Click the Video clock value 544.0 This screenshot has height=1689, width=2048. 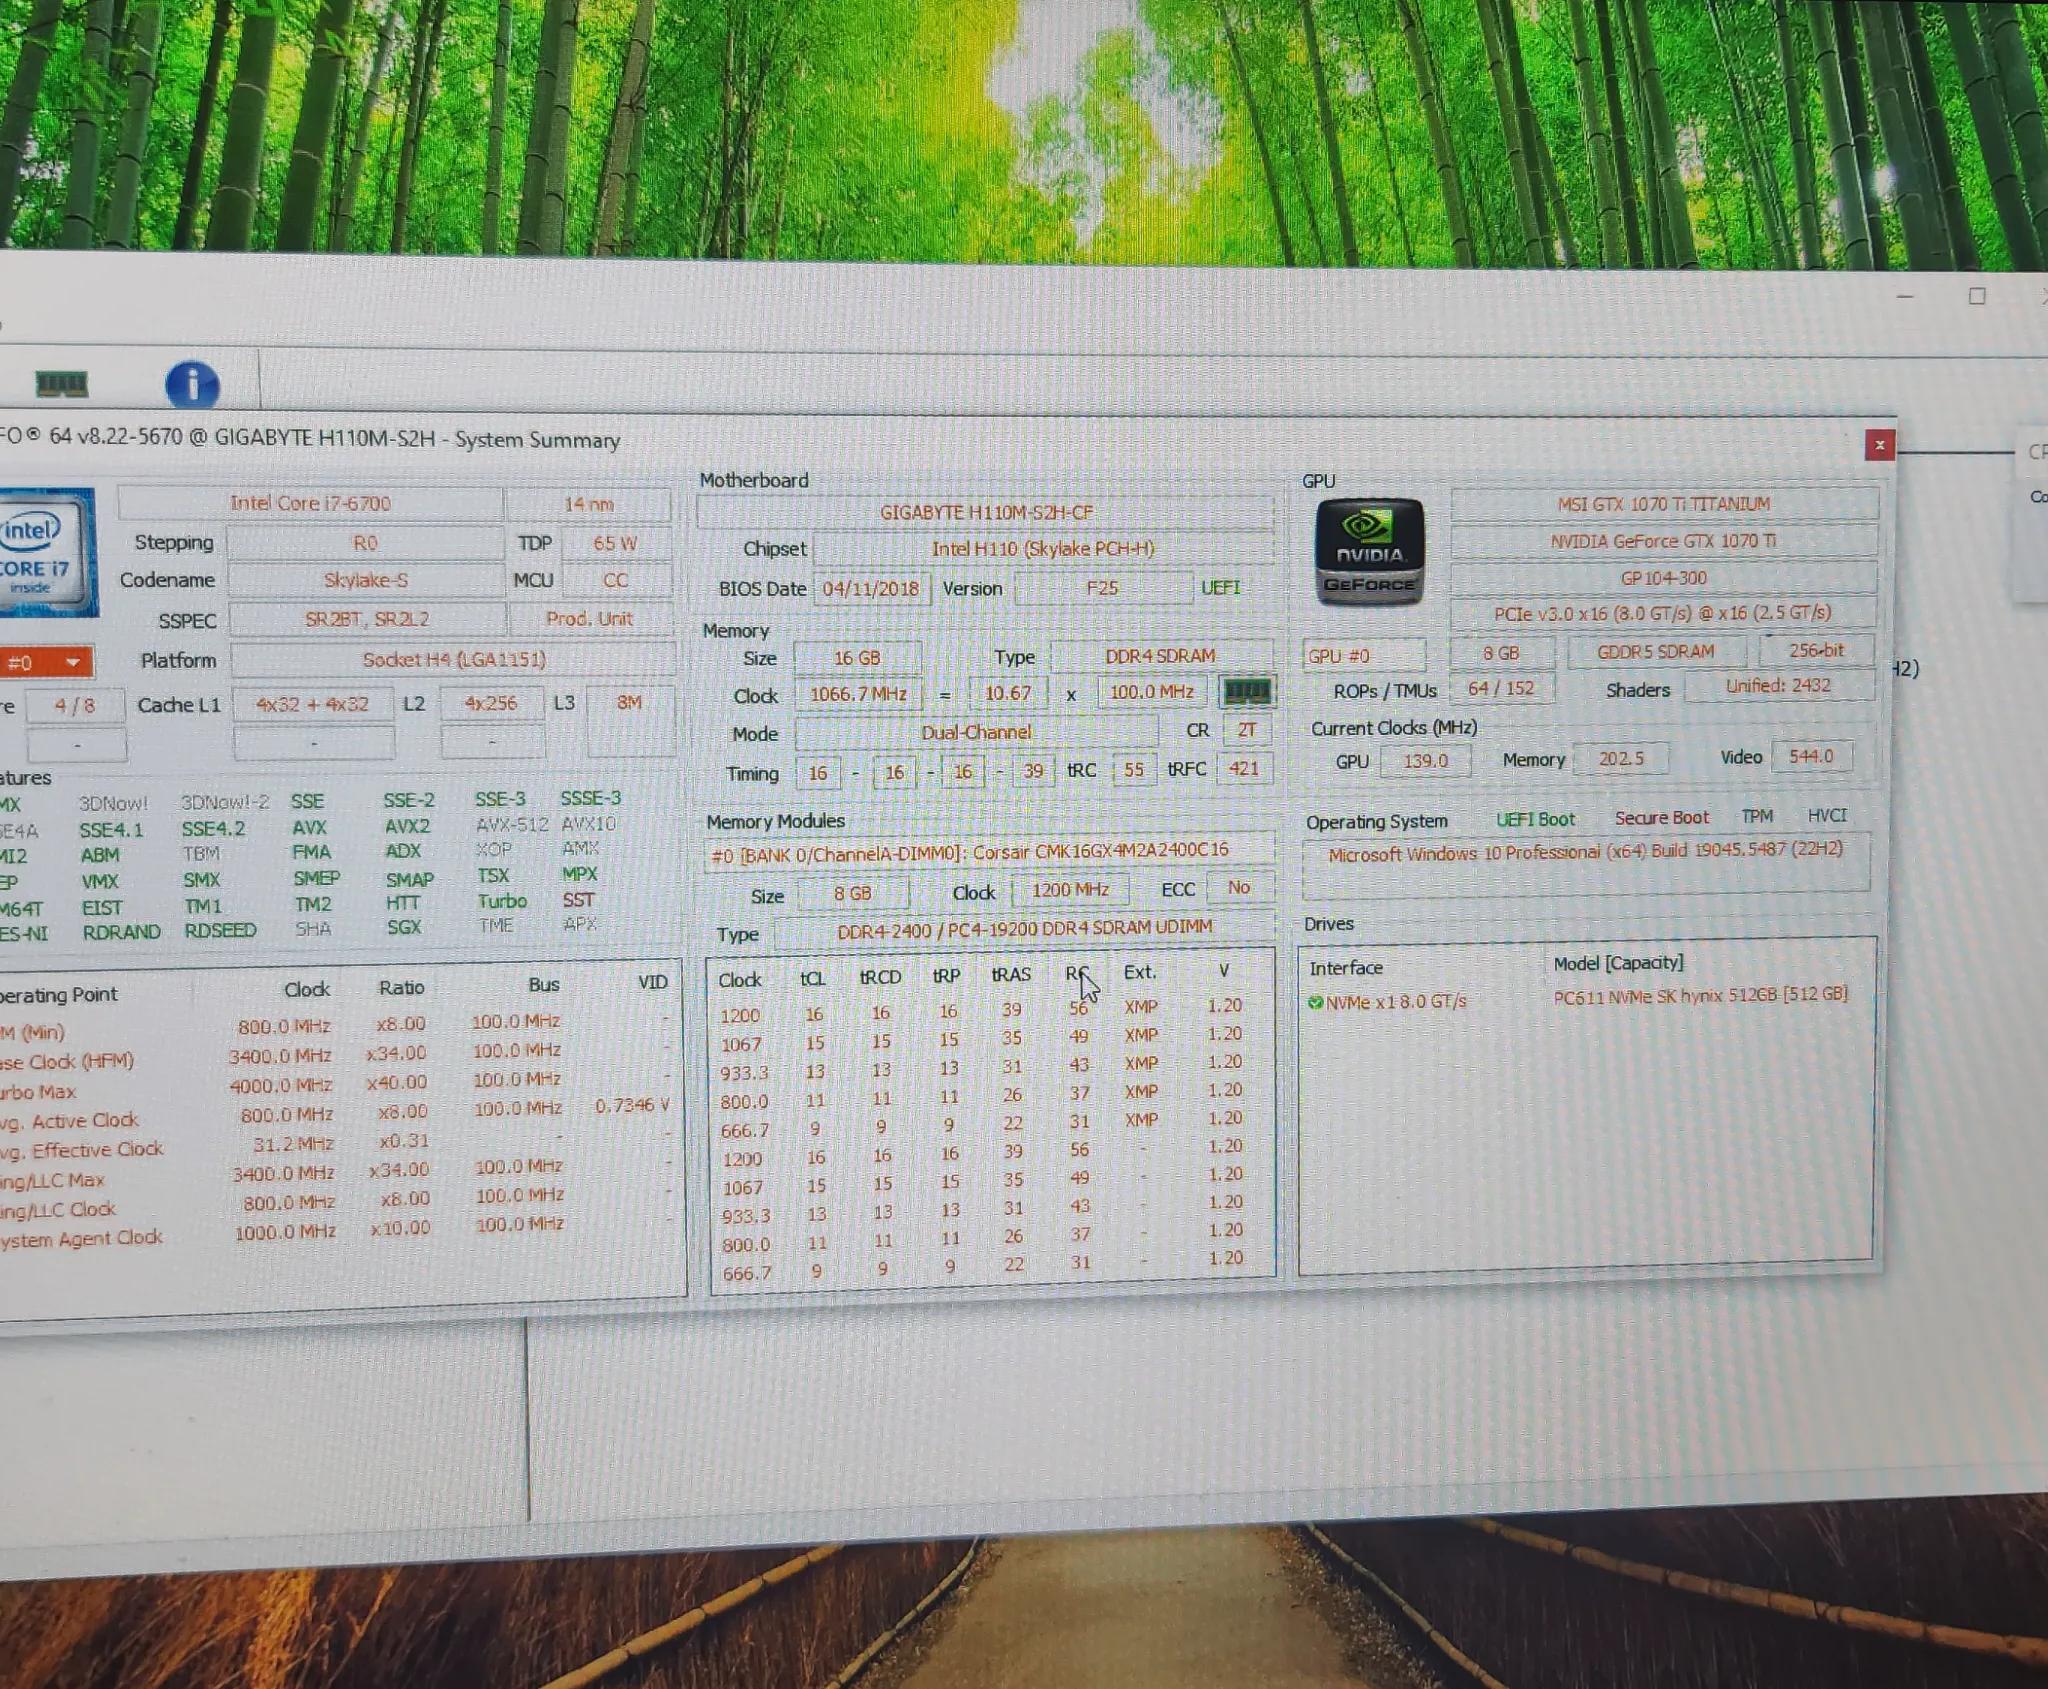pos(1811,757)
